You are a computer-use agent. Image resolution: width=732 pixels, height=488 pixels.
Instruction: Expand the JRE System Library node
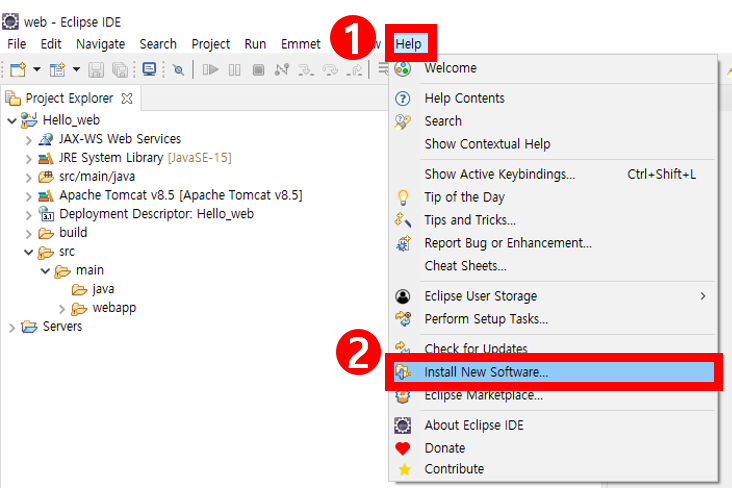click(x=28, y=158)
